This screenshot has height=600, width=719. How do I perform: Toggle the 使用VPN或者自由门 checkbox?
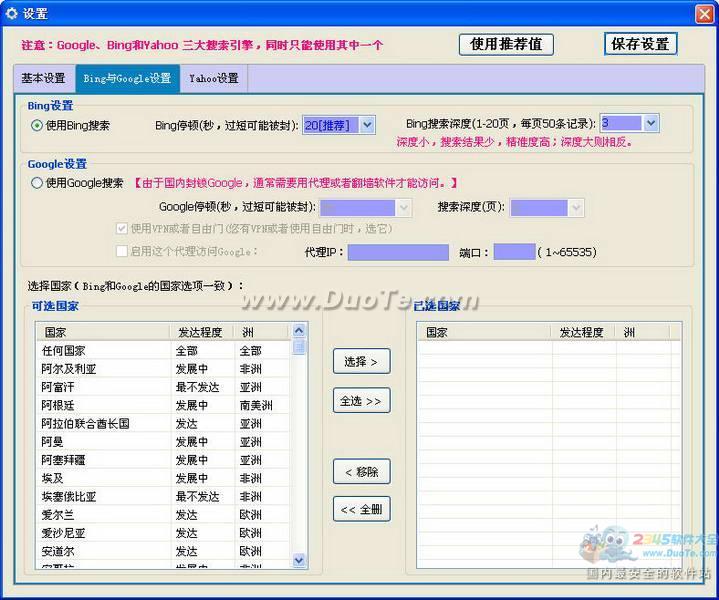[122, 228]
